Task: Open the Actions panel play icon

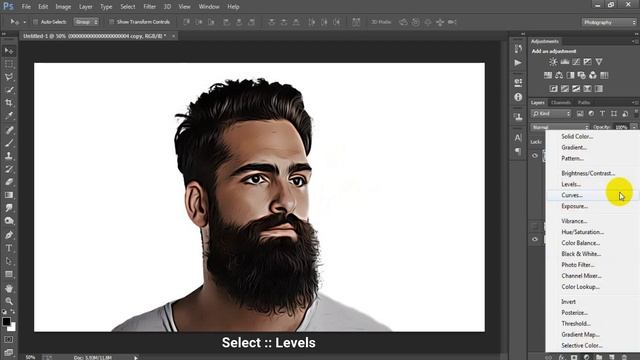Action: click(x=518, y=63)
